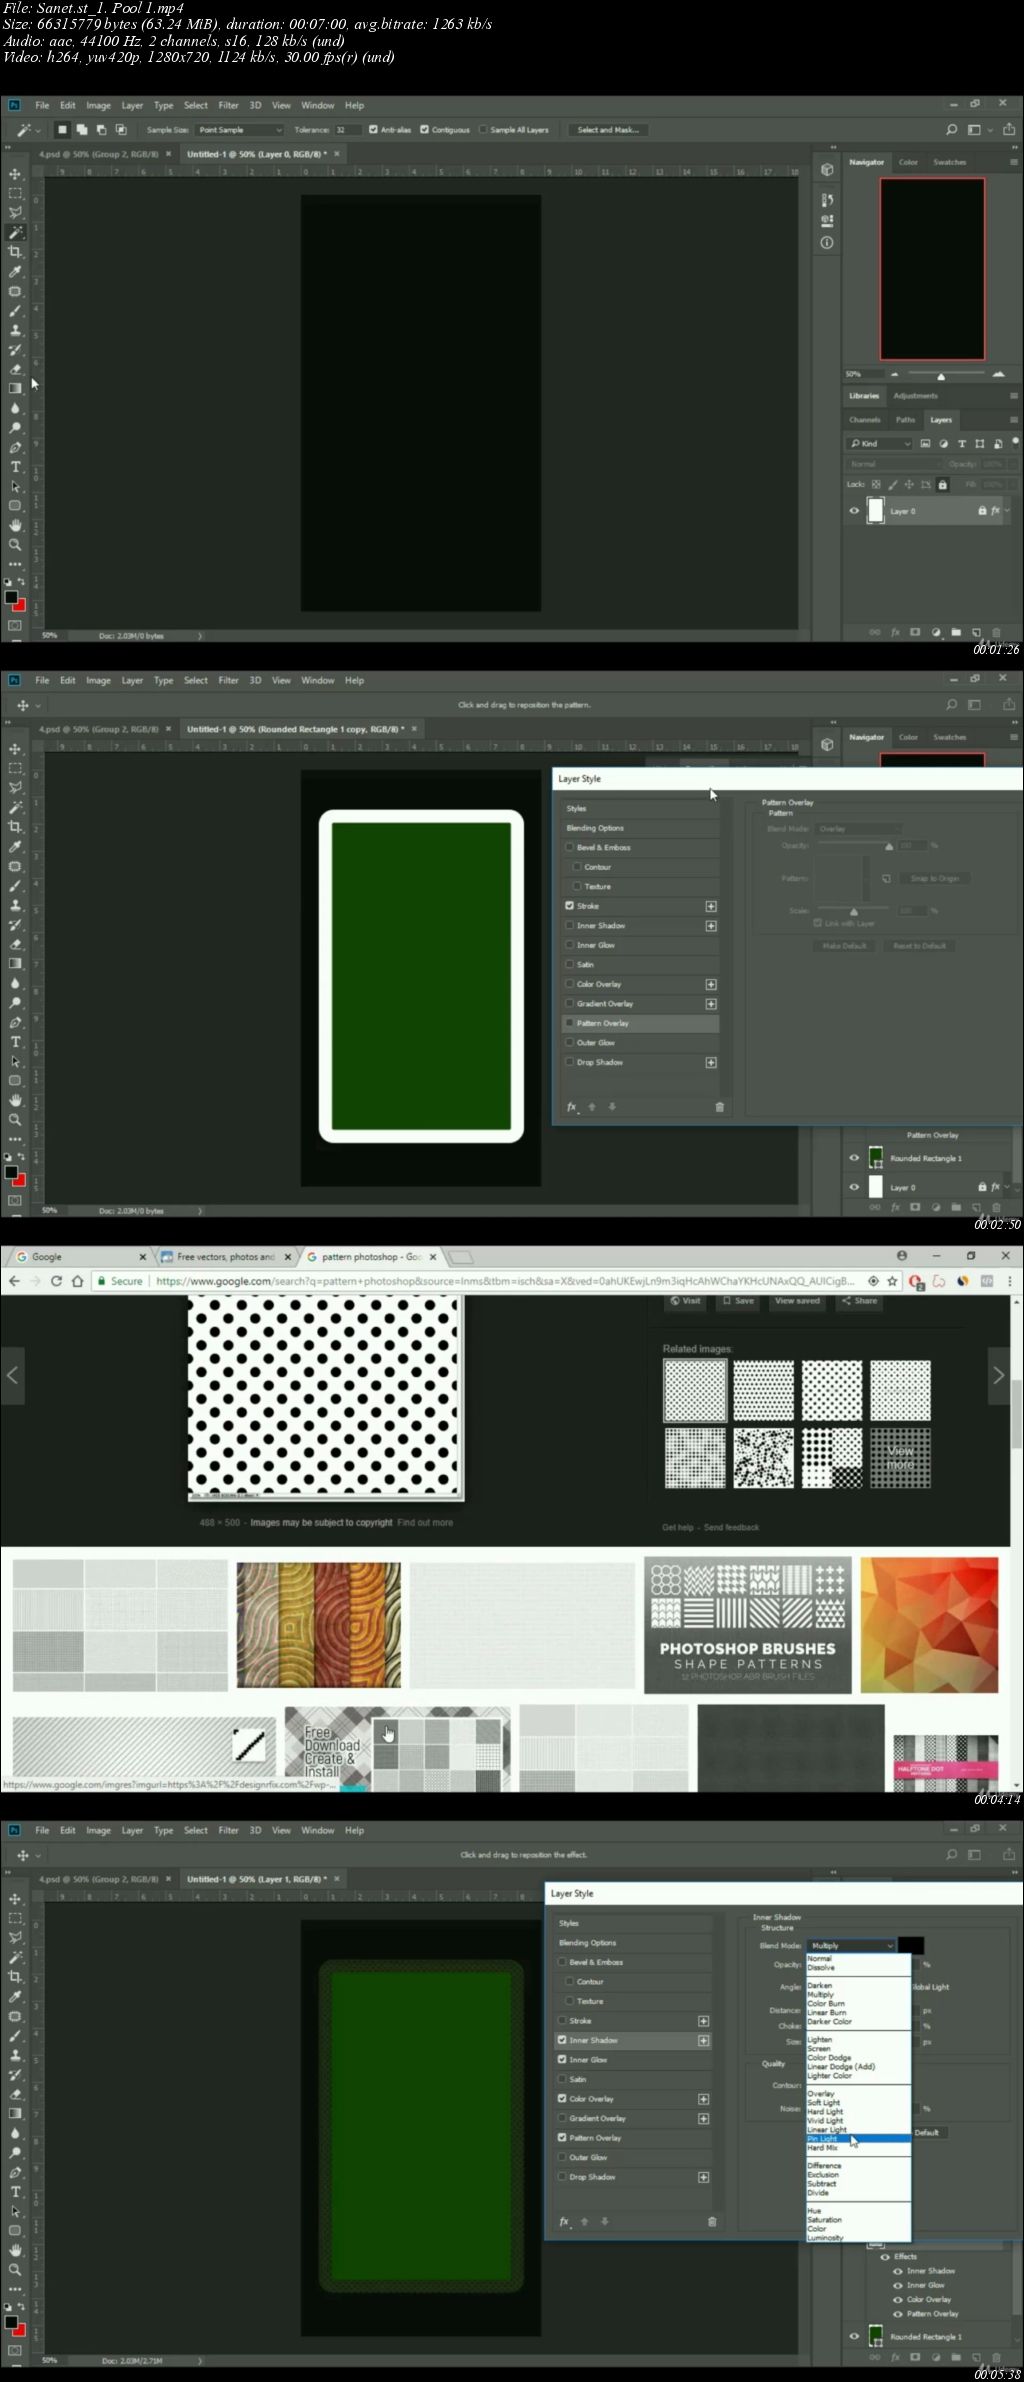Screen dimensions: 1024x2382
Task: Choose the Gradient tool in the 00:01:26 frame
Action: tap(15, 389)
